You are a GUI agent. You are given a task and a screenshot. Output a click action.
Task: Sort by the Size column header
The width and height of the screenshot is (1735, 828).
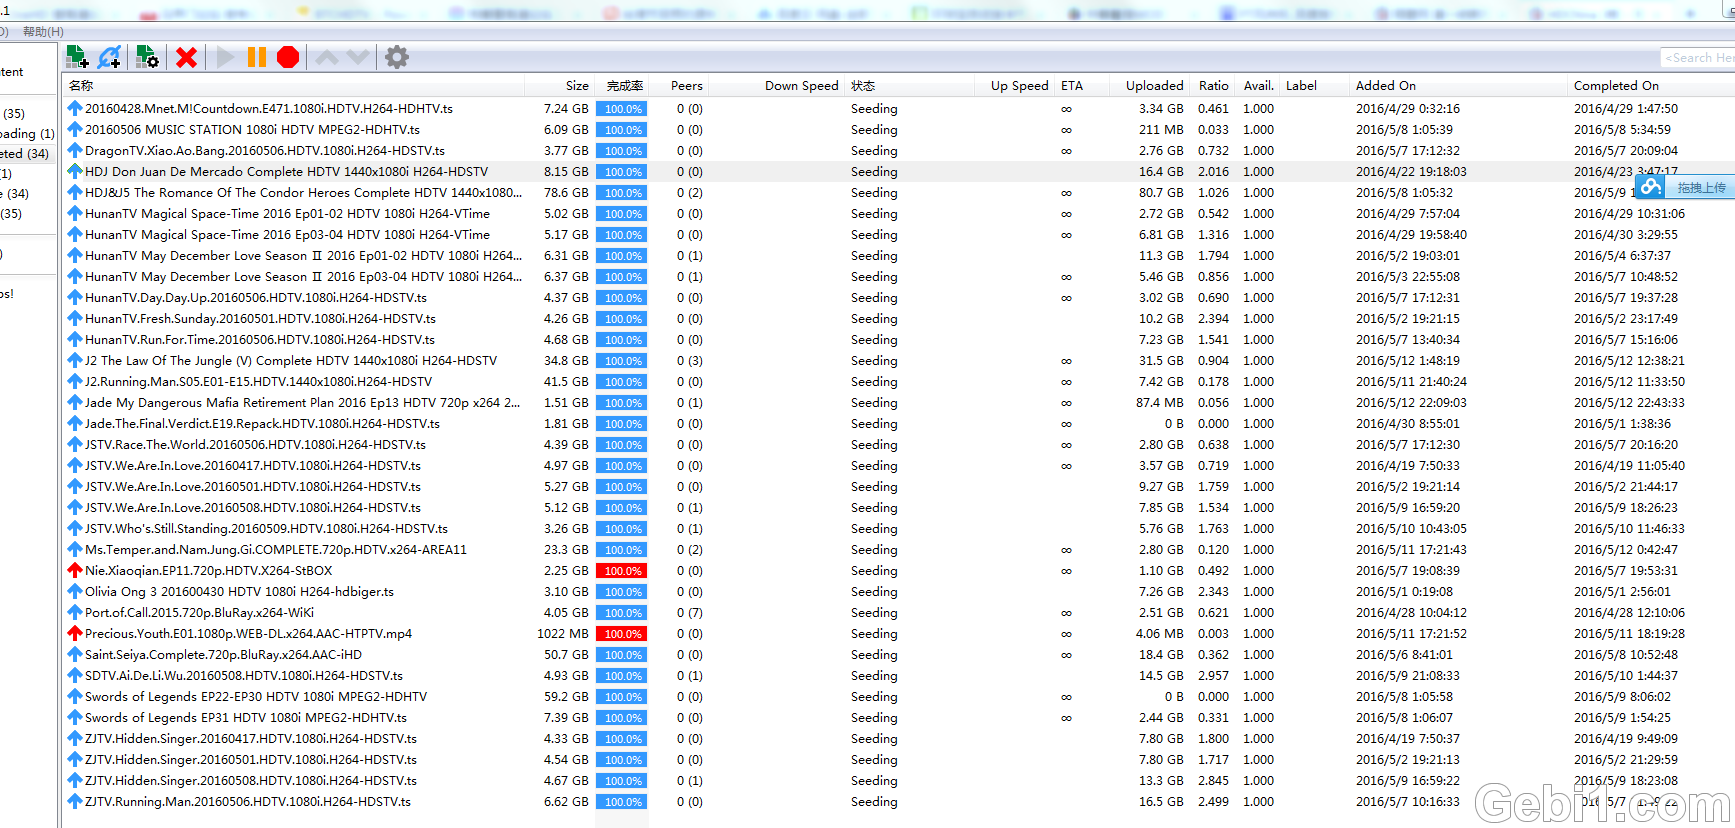click(x=561, y=86)
